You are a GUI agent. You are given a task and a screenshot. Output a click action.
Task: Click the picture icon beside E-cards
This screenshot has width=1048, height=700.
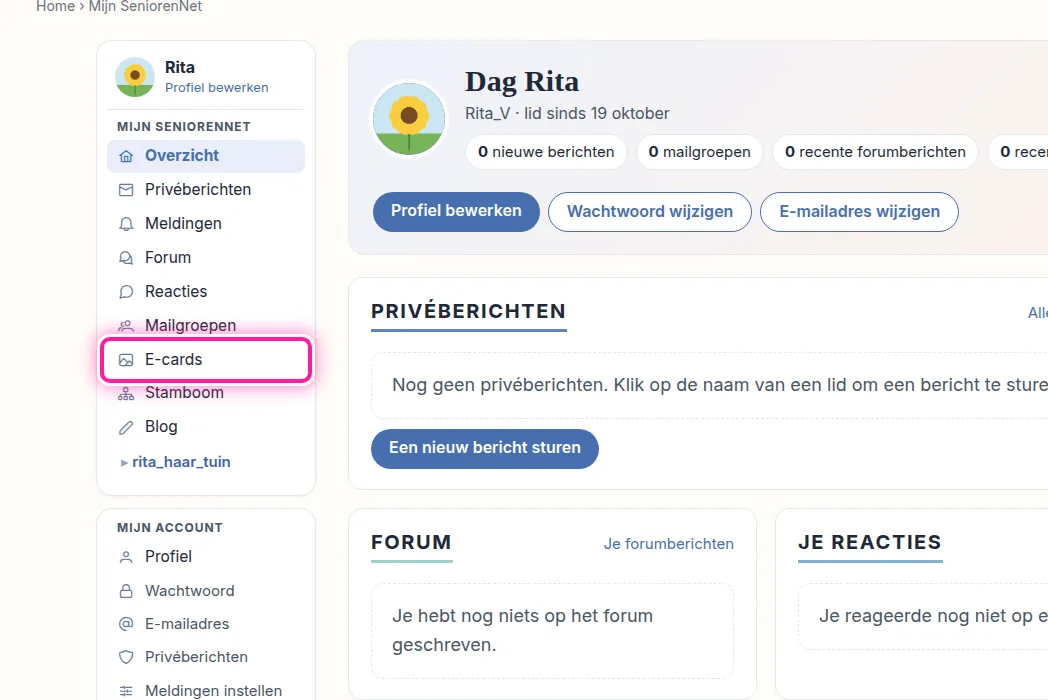pyautogui.click(x=126, y=360)
